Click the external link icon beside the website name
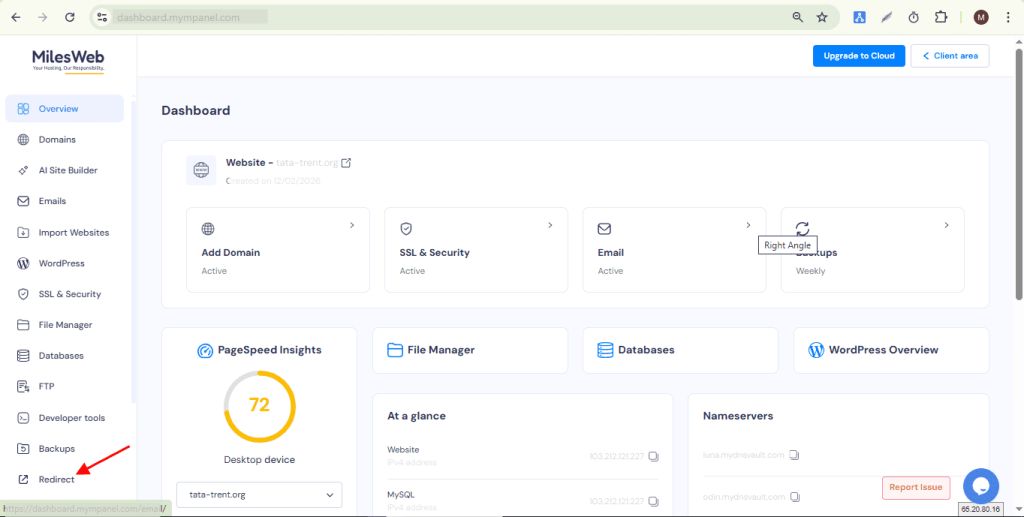The height and width of the screenshot is (517, 1024). coord(346,163)
